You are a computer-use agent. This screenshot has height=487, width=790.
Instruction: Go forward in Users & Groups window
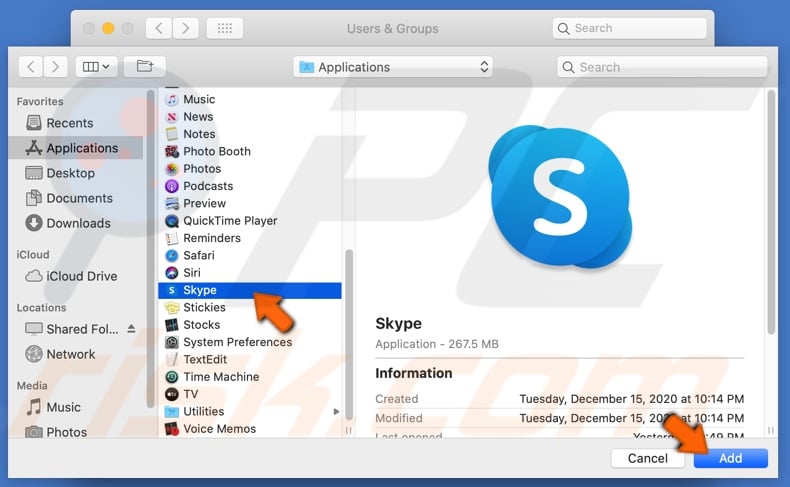click(x=185, y=28)
